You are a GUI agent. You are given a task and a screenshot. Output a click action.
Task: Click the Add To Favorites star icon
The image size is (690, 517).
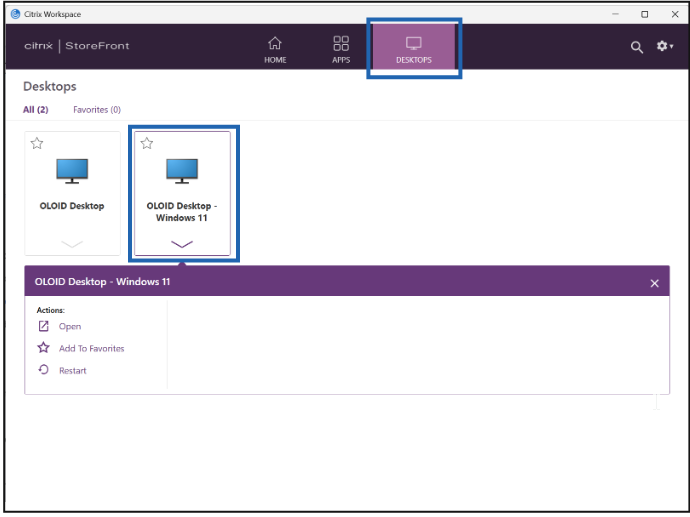[x=44, y=348]
